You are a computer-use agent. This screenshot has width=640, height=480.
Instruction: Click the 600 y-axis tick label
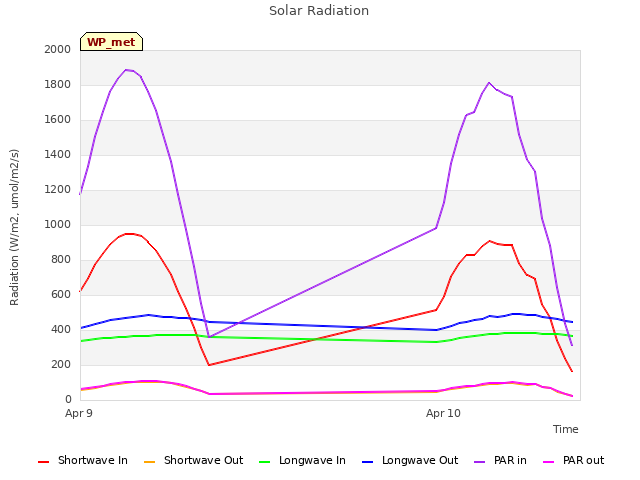click(x=61, y=295)
